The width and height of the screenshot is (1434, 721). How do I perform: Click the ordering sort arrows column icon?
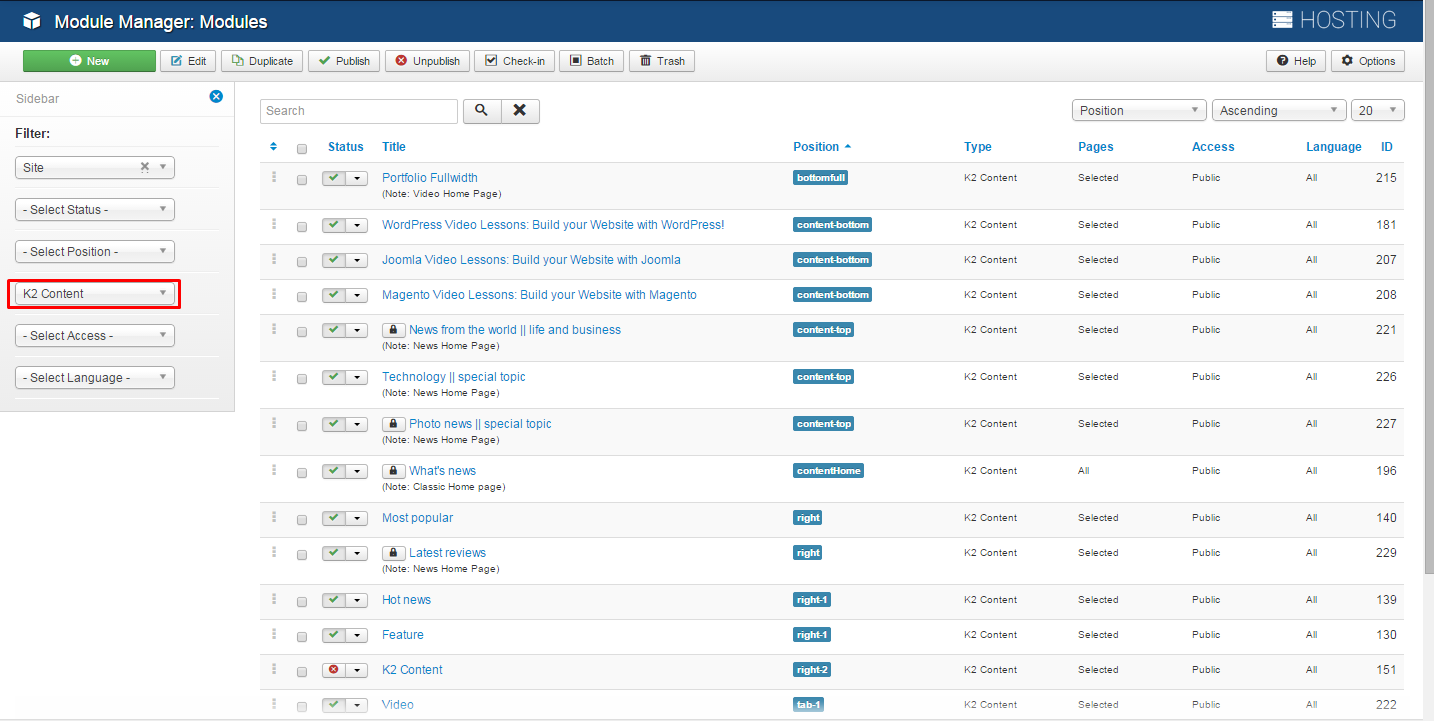point(274,147)
